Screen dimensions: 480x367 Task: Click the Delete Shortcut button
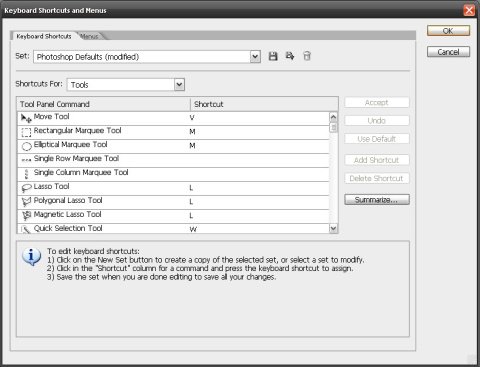(377, 178)
